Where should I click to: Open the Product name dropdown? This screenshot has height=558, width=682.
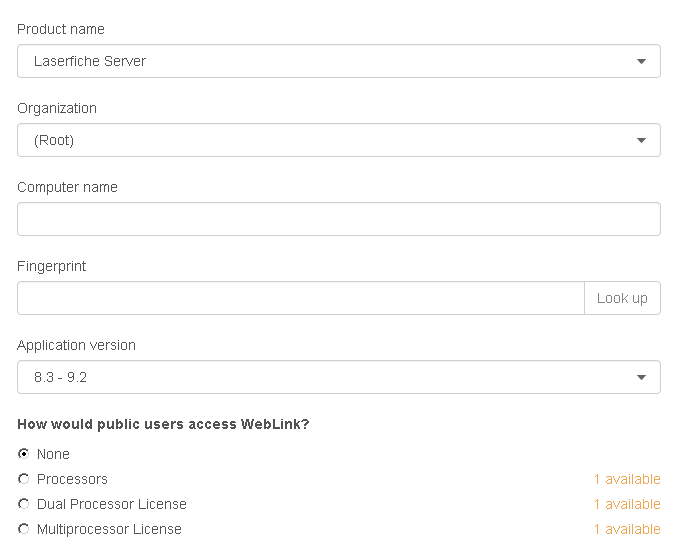tap(339, 61)
